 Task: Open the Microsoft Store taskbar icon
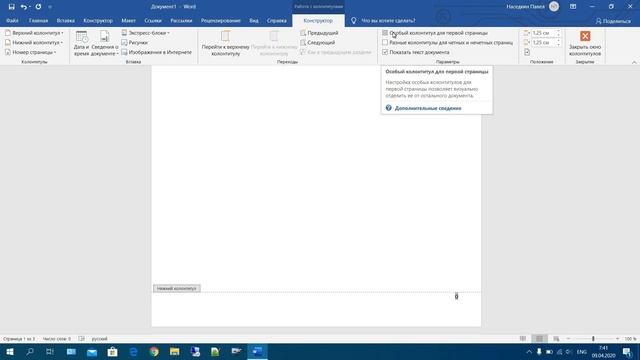click(112, 351)
